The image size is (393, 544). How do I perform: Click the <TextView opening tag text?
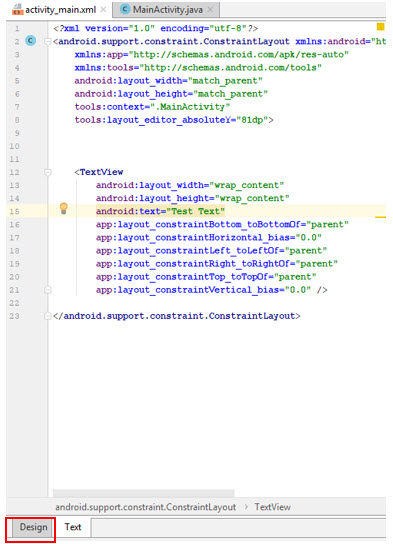(x=99, y=172)
